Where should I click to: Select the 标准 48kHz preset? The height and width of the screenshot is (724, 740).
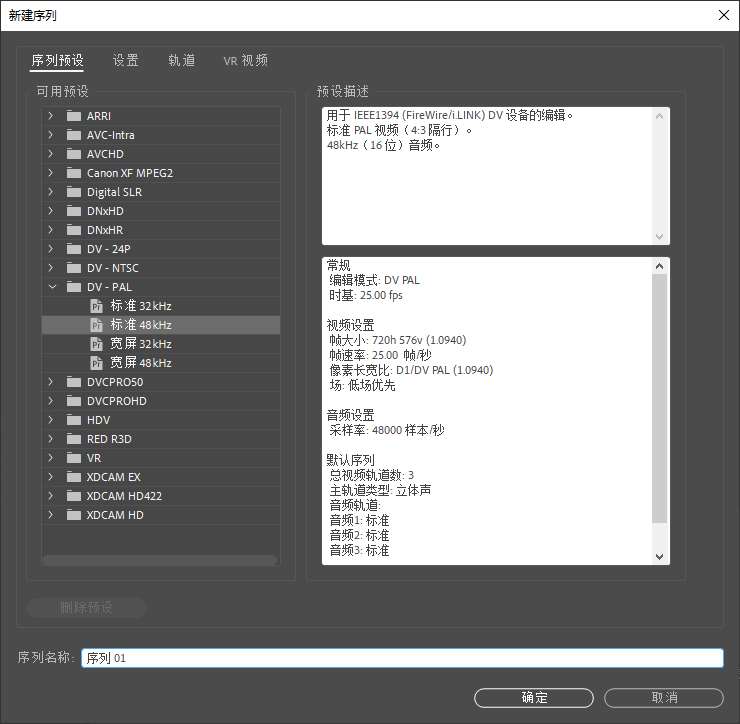click(161, 325)
